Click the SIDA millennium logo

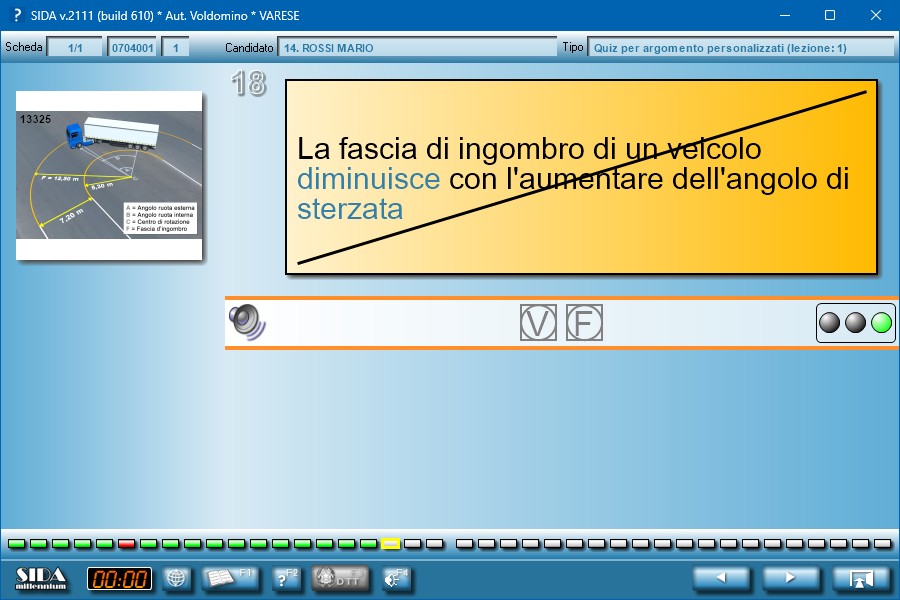pyautogui.click(x=41, y=578)
